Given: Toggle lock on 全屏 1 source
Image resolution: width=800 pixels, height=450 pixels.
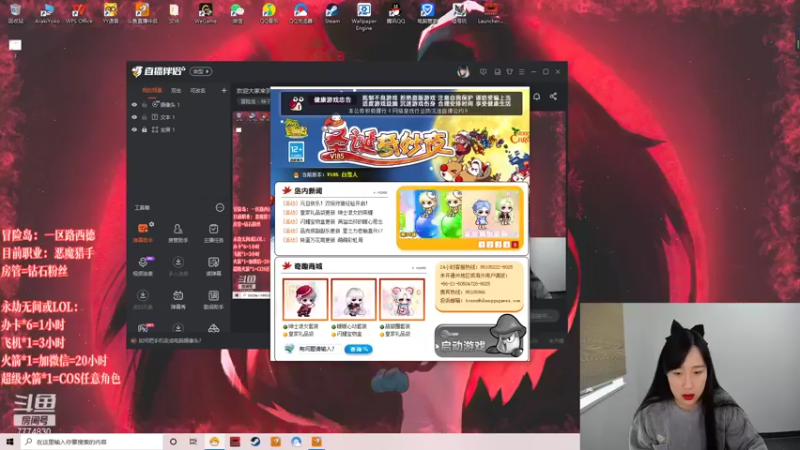Looking at the screenshot, I should (x=144, y=130).
